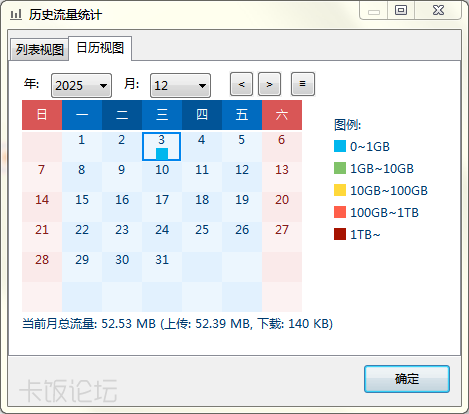Select calendar day 9
This screenshot has width=469, height=414.
pos(122,177)
